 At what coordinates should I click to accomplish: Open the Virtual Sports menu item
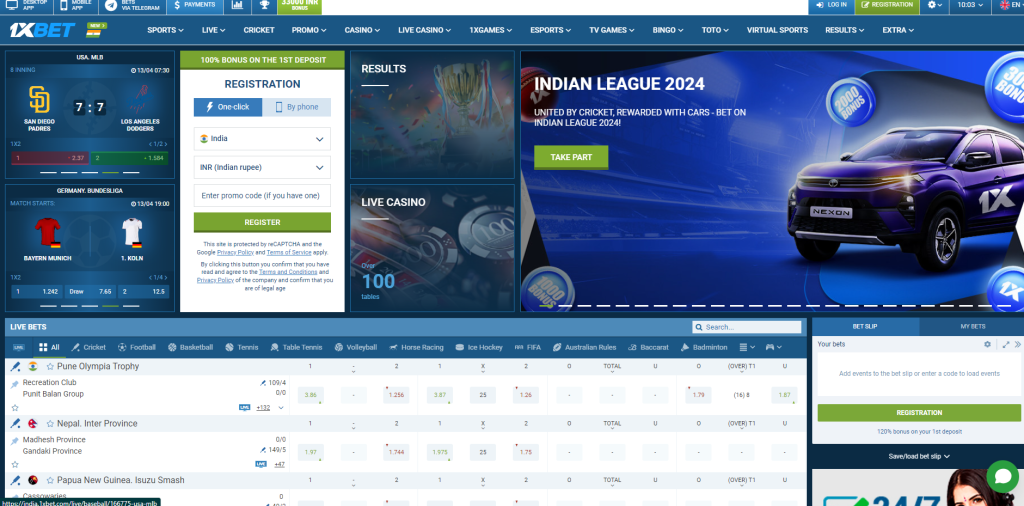777,30
